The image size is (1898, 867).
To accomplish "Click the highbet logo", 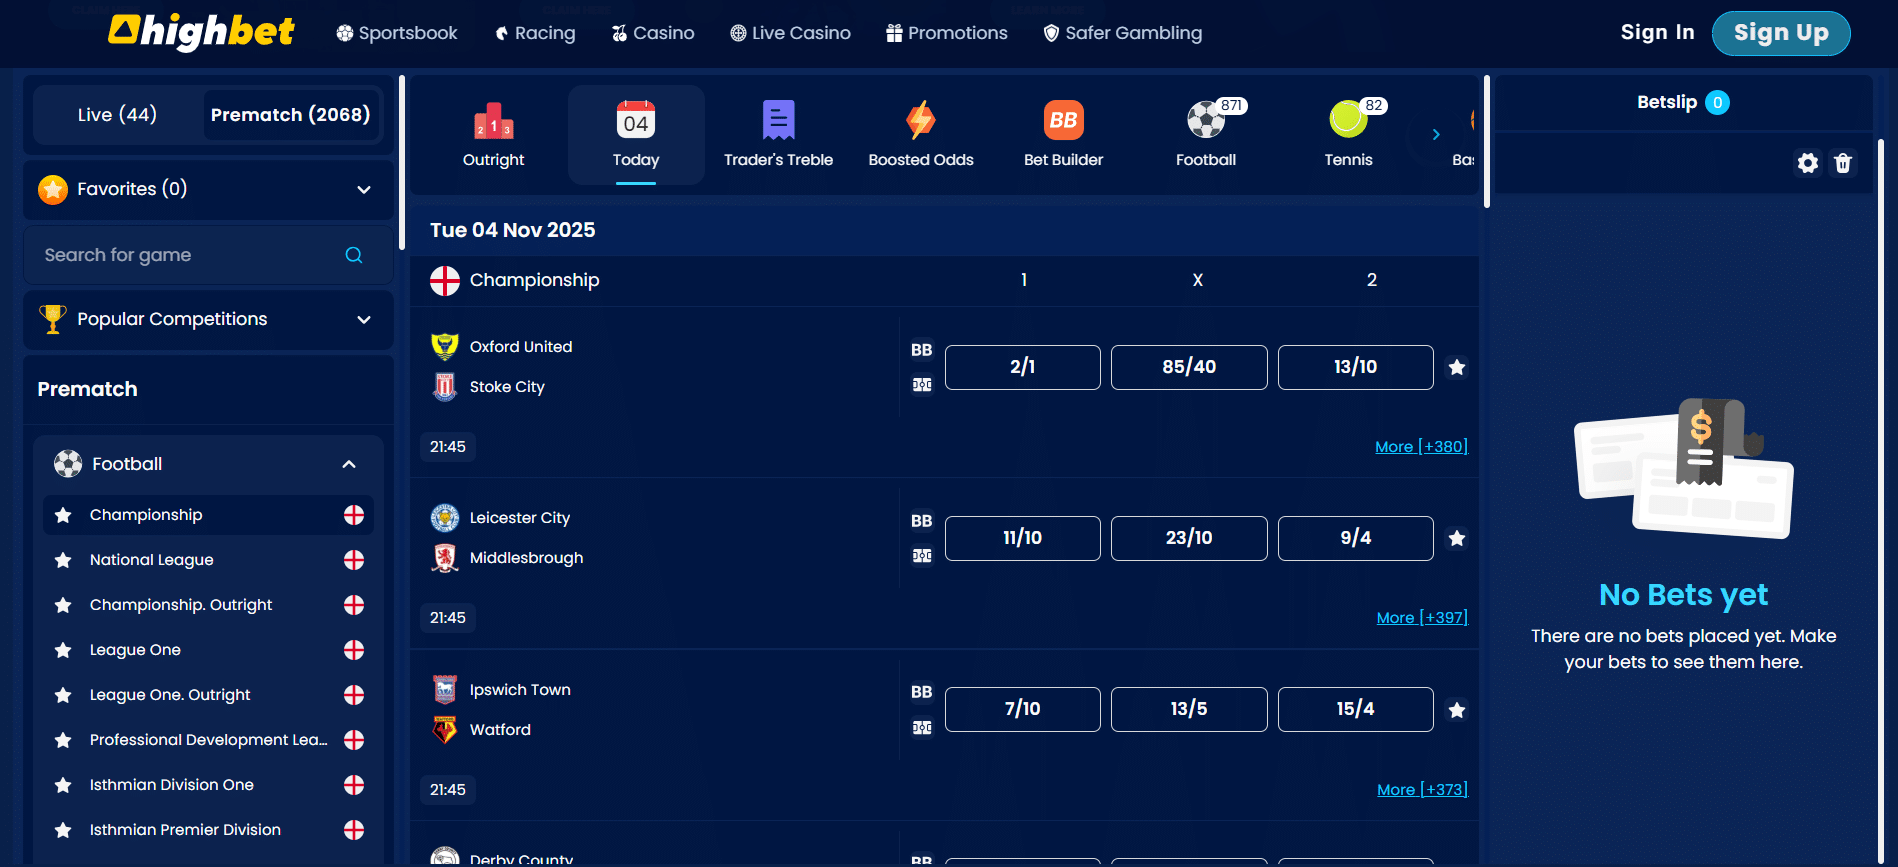I will coord(201,32).
